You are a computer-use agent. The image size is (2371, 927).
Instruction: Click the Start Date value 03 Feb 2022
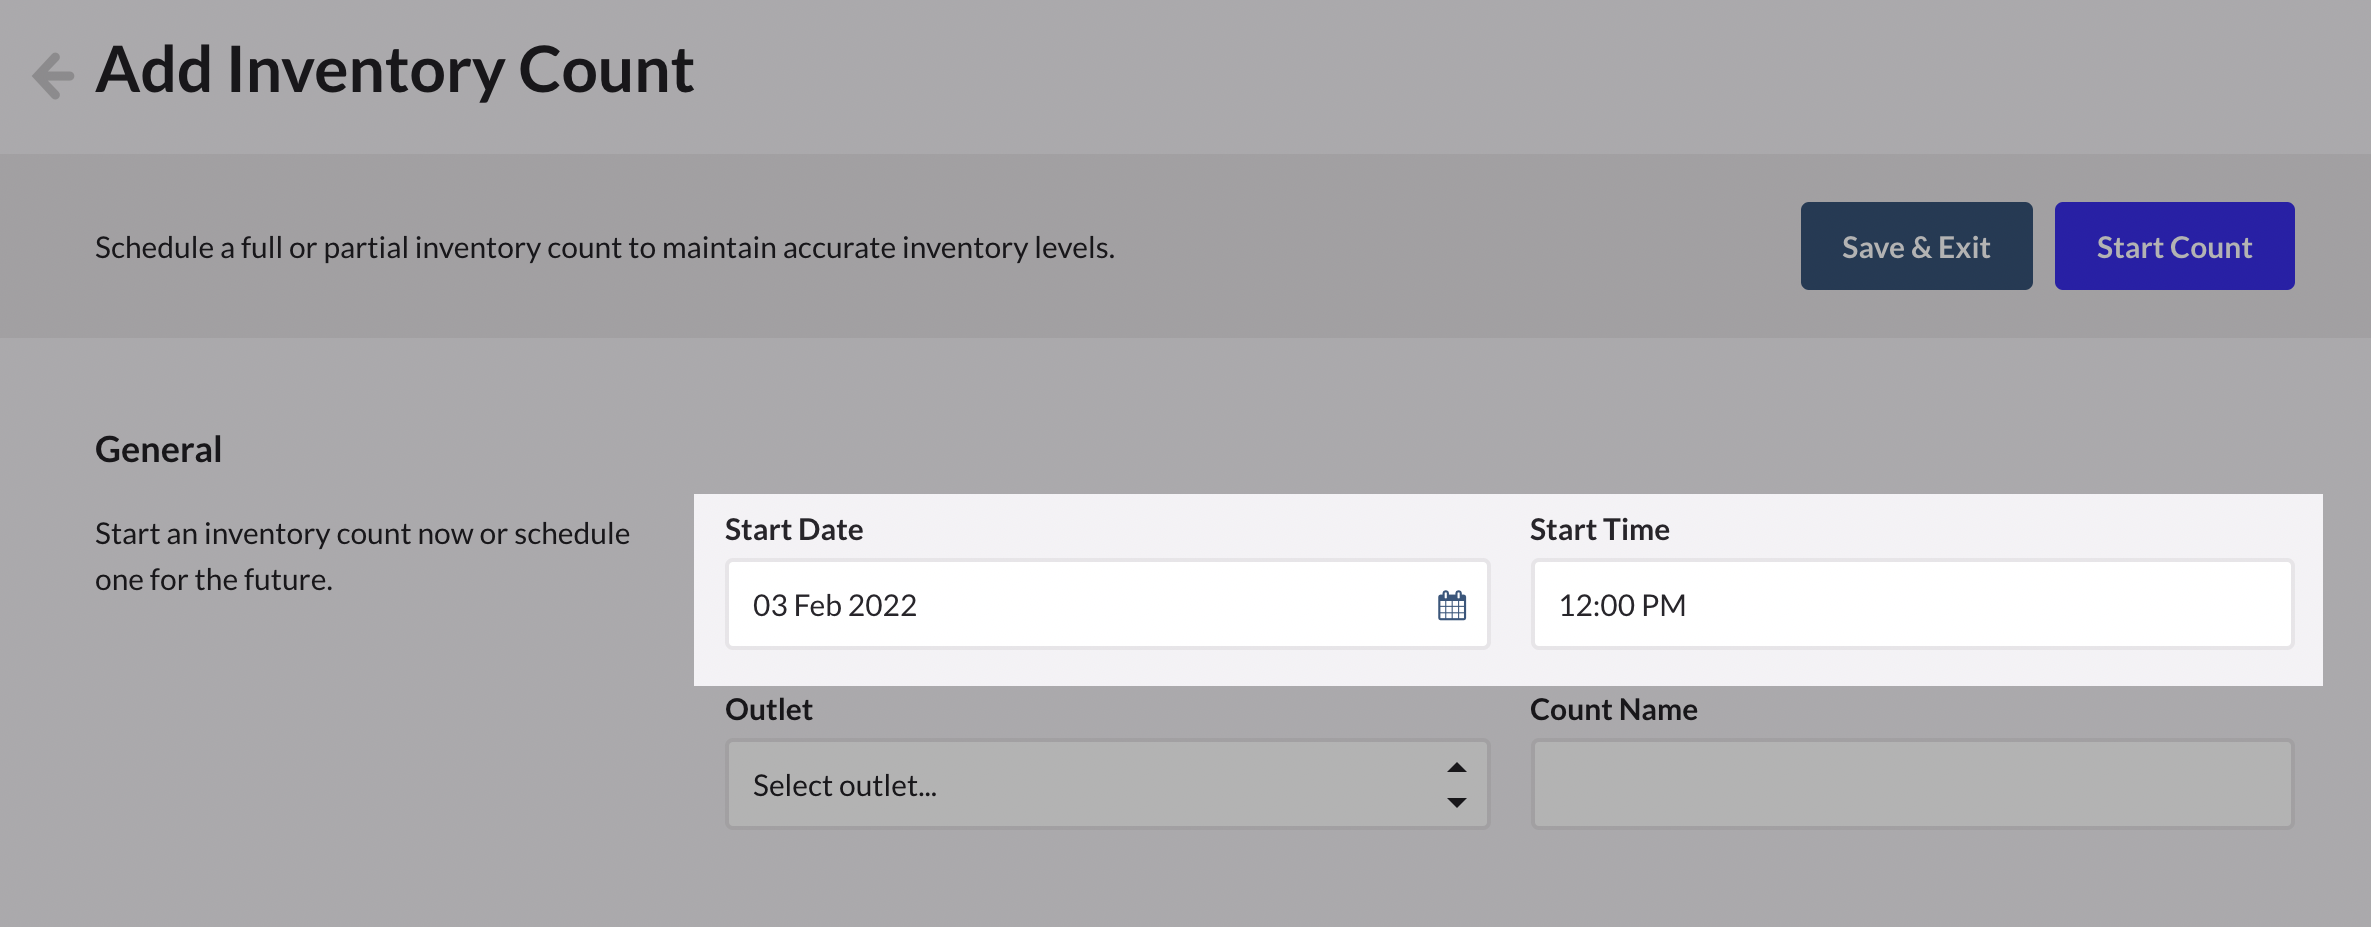836,604
